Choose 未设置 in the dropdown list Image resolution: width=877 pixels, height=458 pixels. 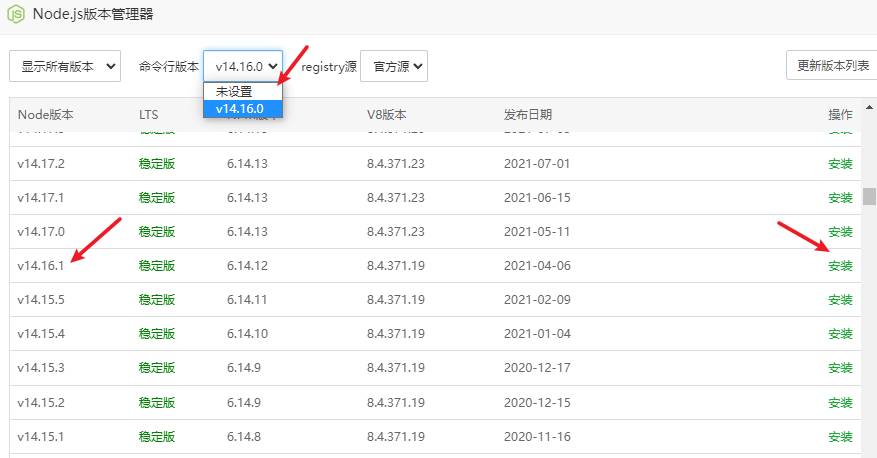[243, 92]
